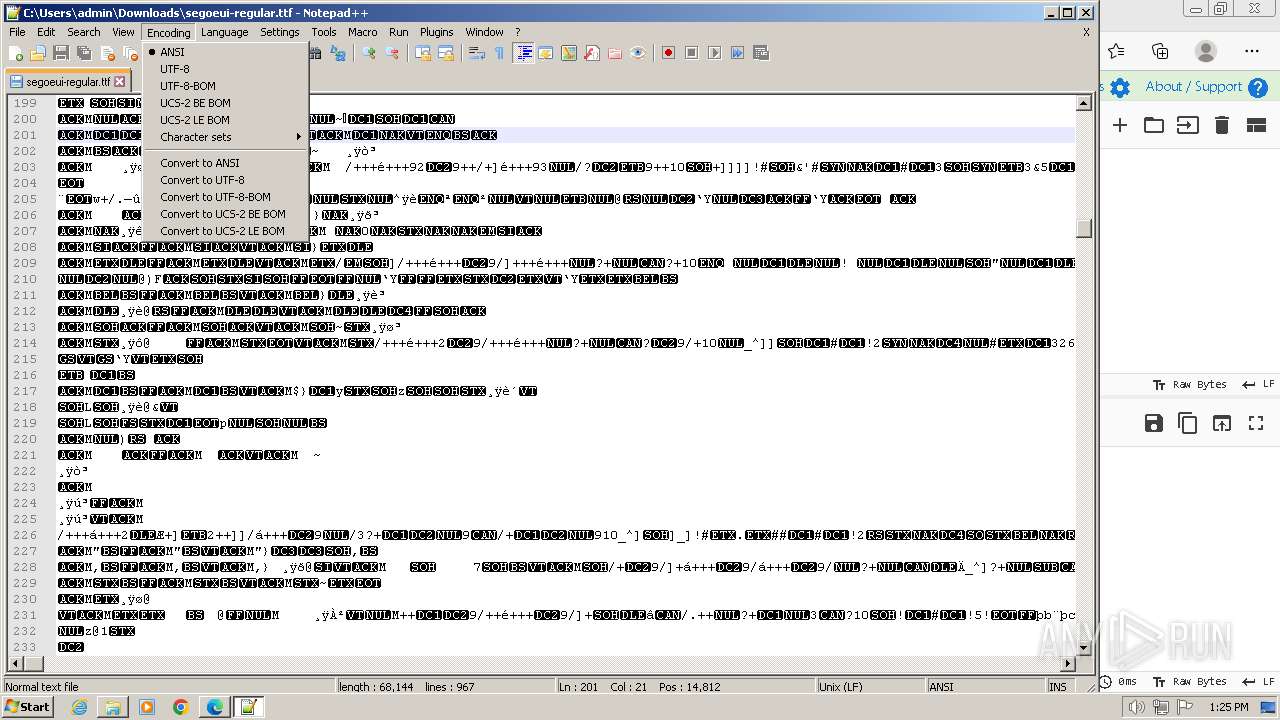The image size is (1280, 720).
Task: Click the Stop Recording macro icon
Action: point(691,53)
